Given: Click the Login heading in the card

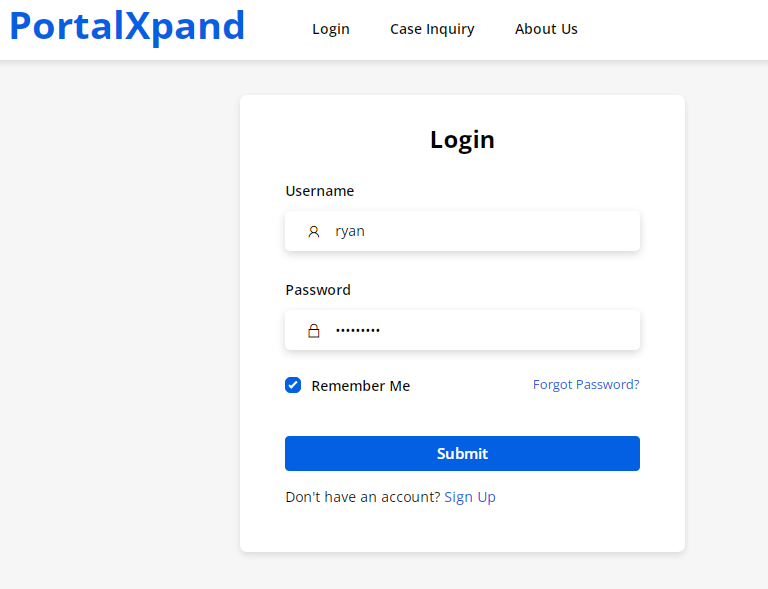Looking at the screenshot, I should 462,140.
